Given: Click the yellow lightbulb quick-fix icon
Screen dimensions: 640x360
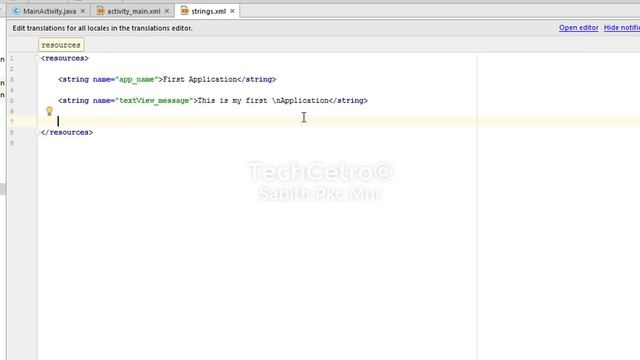Looking at the screenshot, I should pyautogui.click(x=49, y=111).
